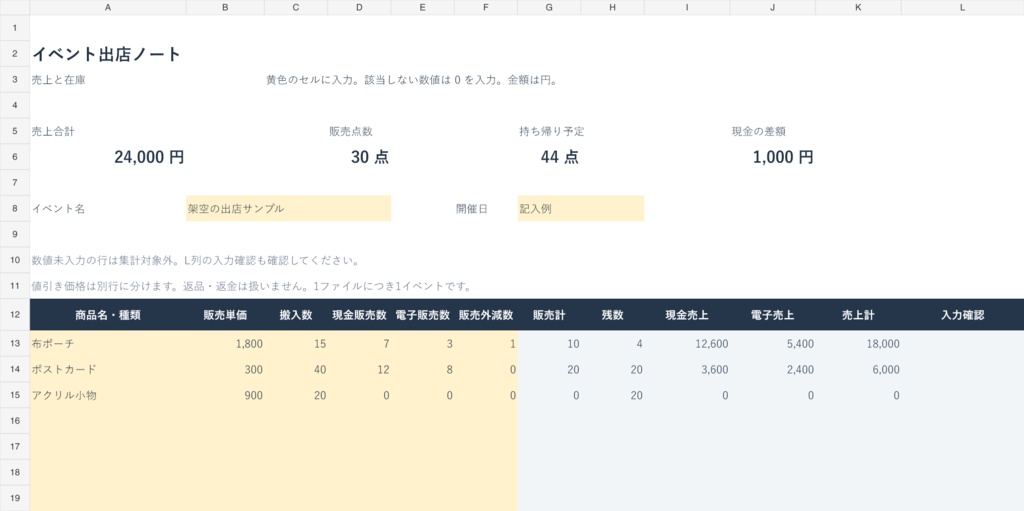Click the empty product name cell in row 16
Image resolution: width=1024 pixels, height=511 pixels.
pyautogui.click(x=108, y=421)
